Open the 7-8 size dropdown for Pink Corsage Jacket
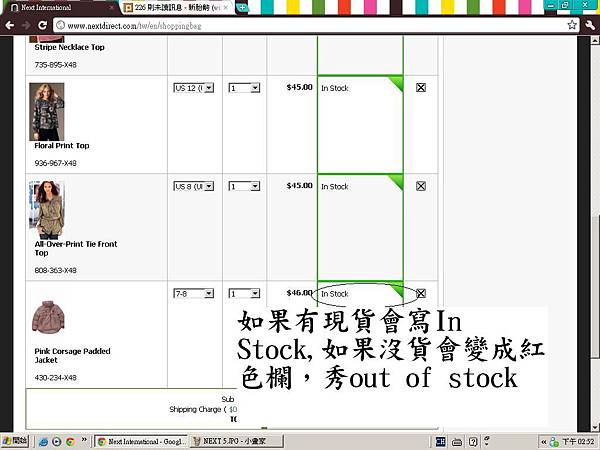 point(193,293)
